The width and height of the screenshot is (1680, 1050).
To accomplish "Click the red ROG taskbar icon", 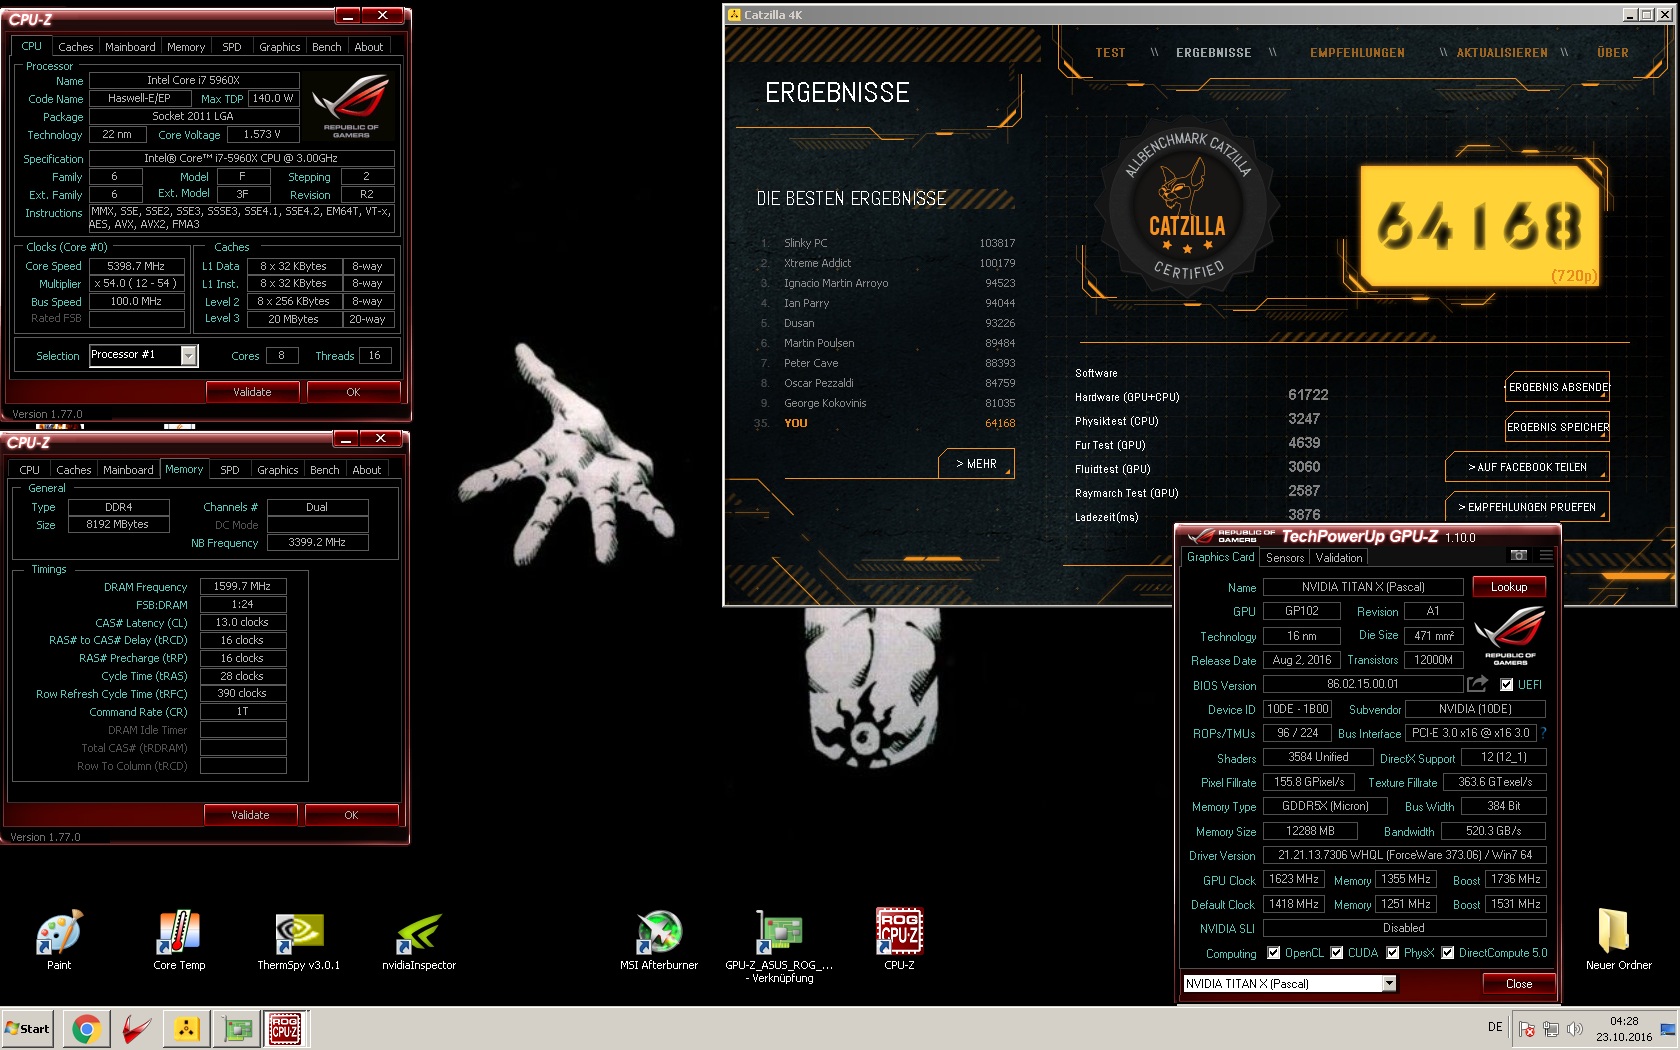I will [136, 1028].
